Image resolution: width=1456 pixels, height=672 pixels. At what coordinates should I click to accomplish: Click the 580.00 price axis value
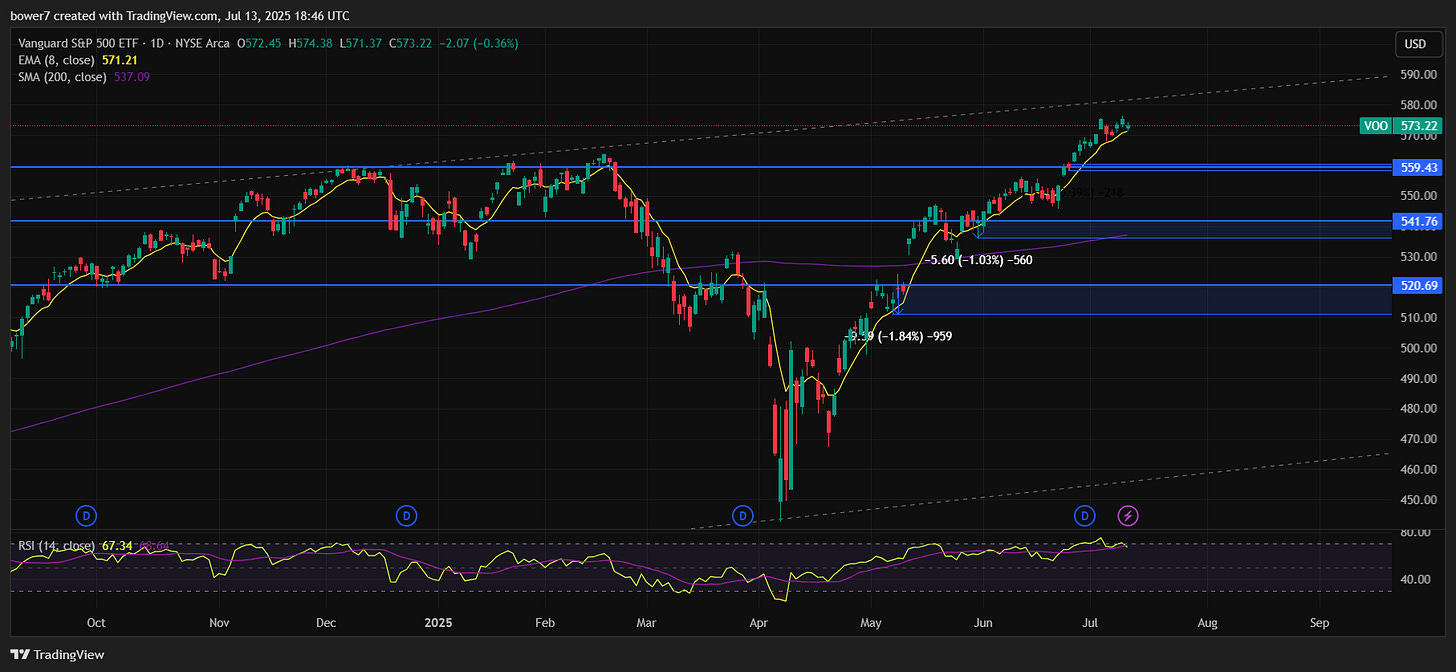point(1416,105)
